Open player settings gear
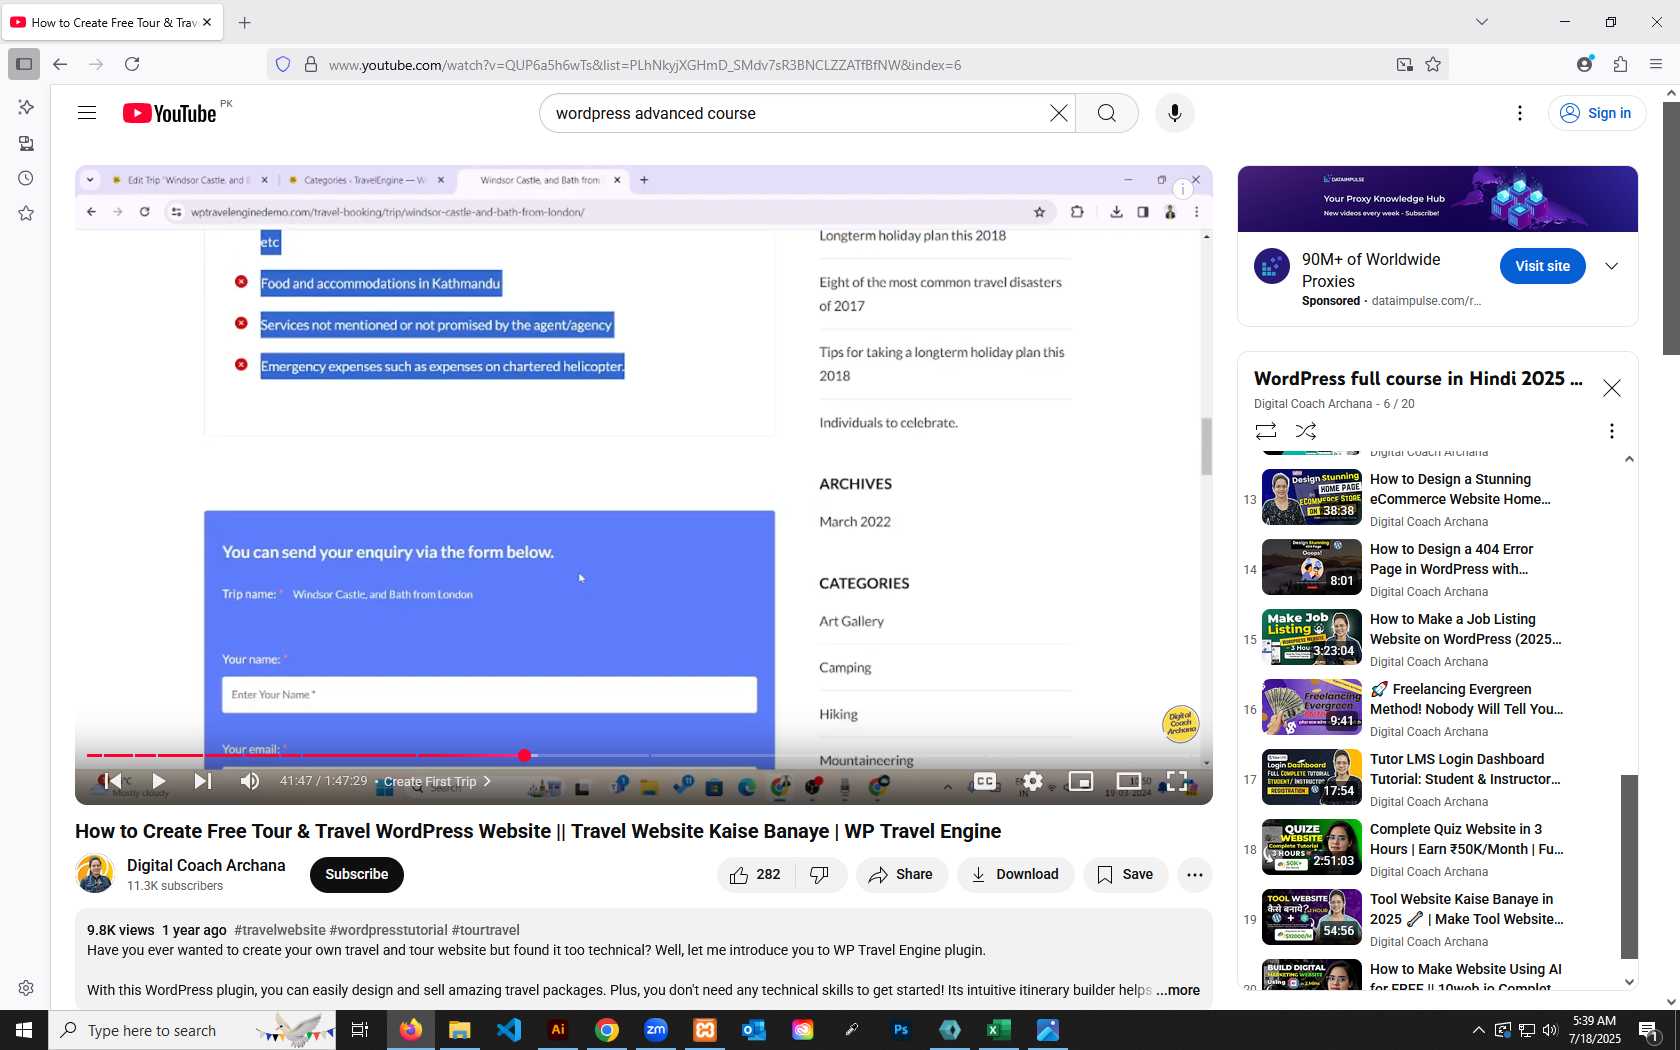The image size is (1680, 1050). 1032,781
